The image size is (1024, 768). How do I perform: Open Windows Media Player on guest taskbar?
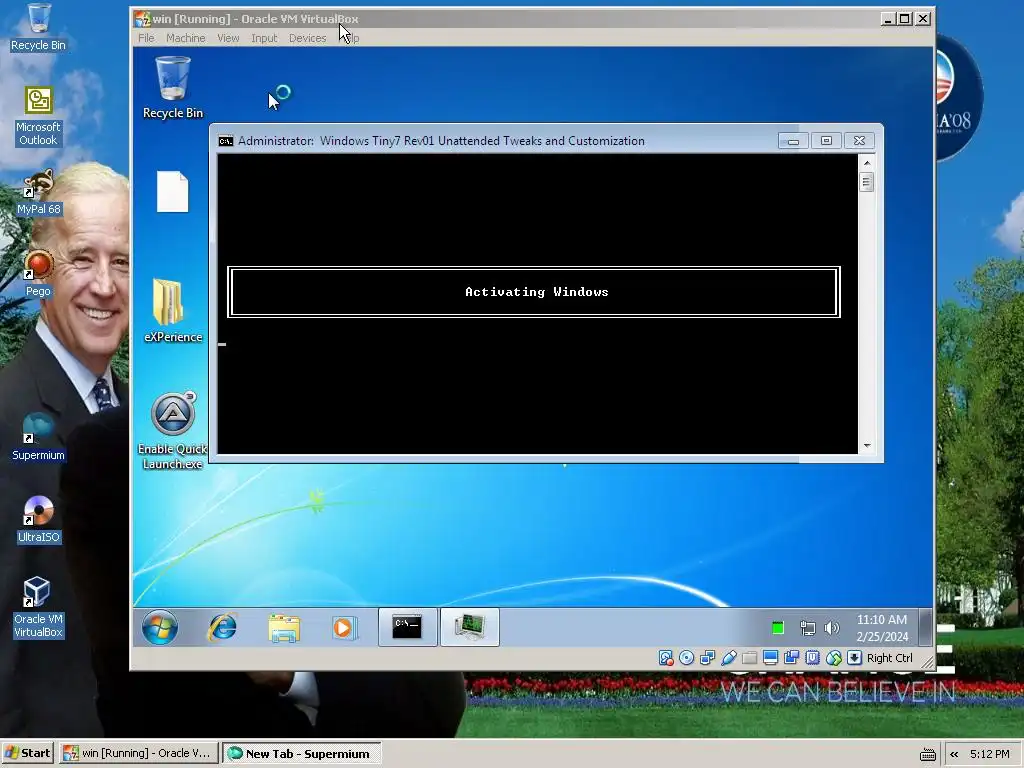(344, 628)
